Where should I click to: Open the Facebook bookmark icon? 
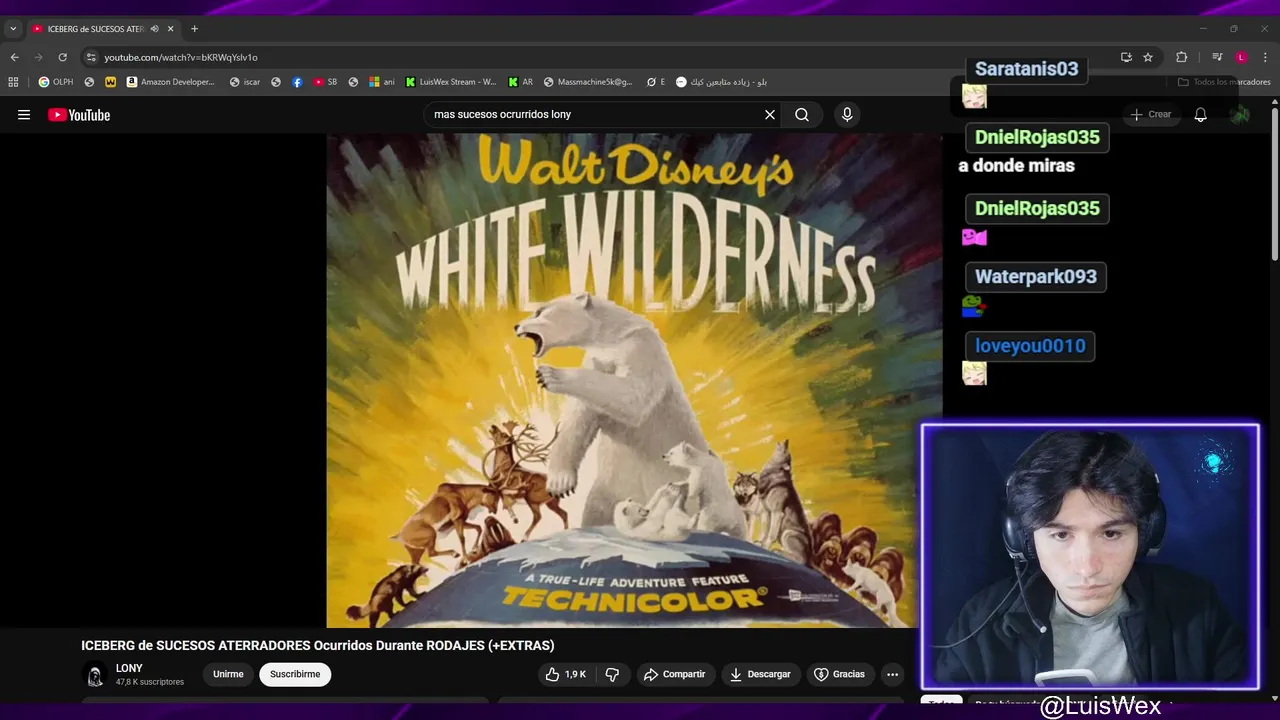(x=297, y=82)
